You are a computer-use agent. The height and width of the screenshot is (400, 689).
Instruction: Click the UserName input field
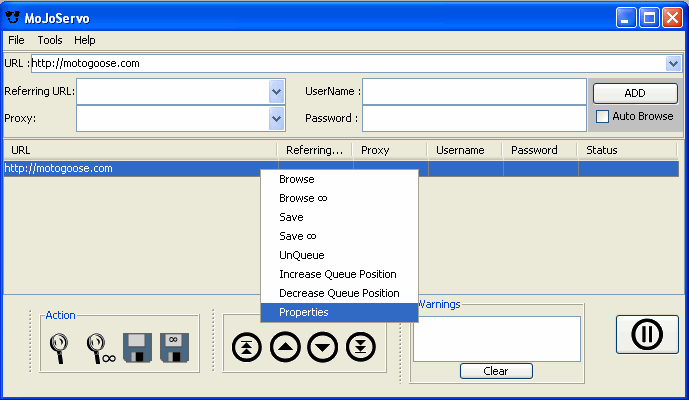[474, 91]
